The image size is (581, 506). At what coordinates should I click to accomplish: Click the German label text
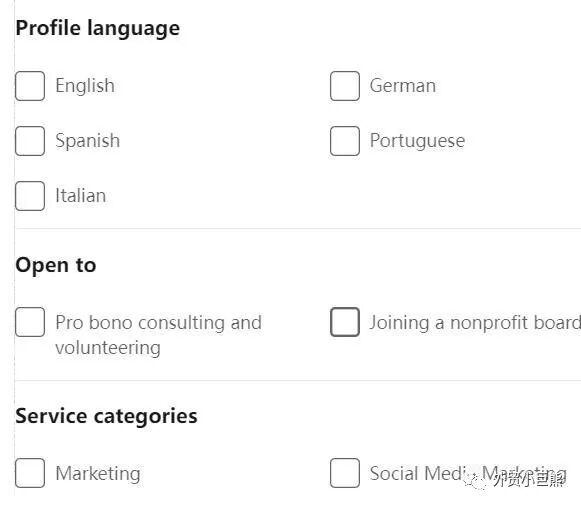[403, 86]
